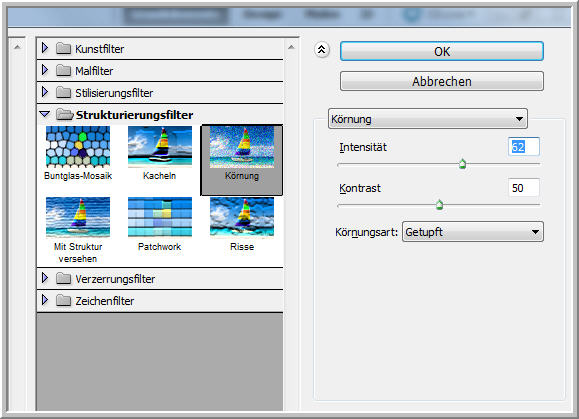
Task: Click the Verzerrungsfilter folder icon
Action: (64, 279)
